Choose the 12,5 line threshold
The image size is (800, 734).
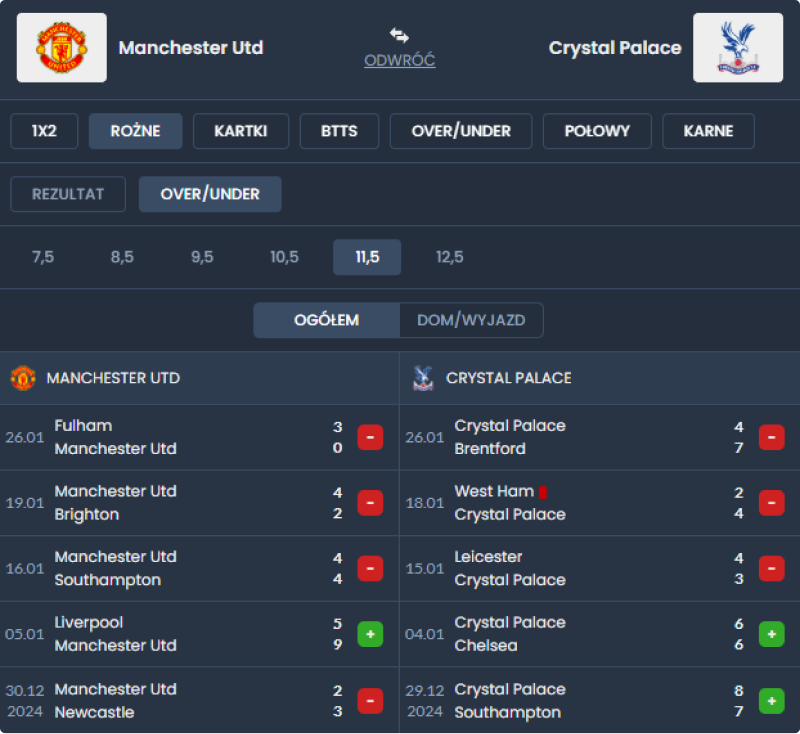click(x=450, y=257)
